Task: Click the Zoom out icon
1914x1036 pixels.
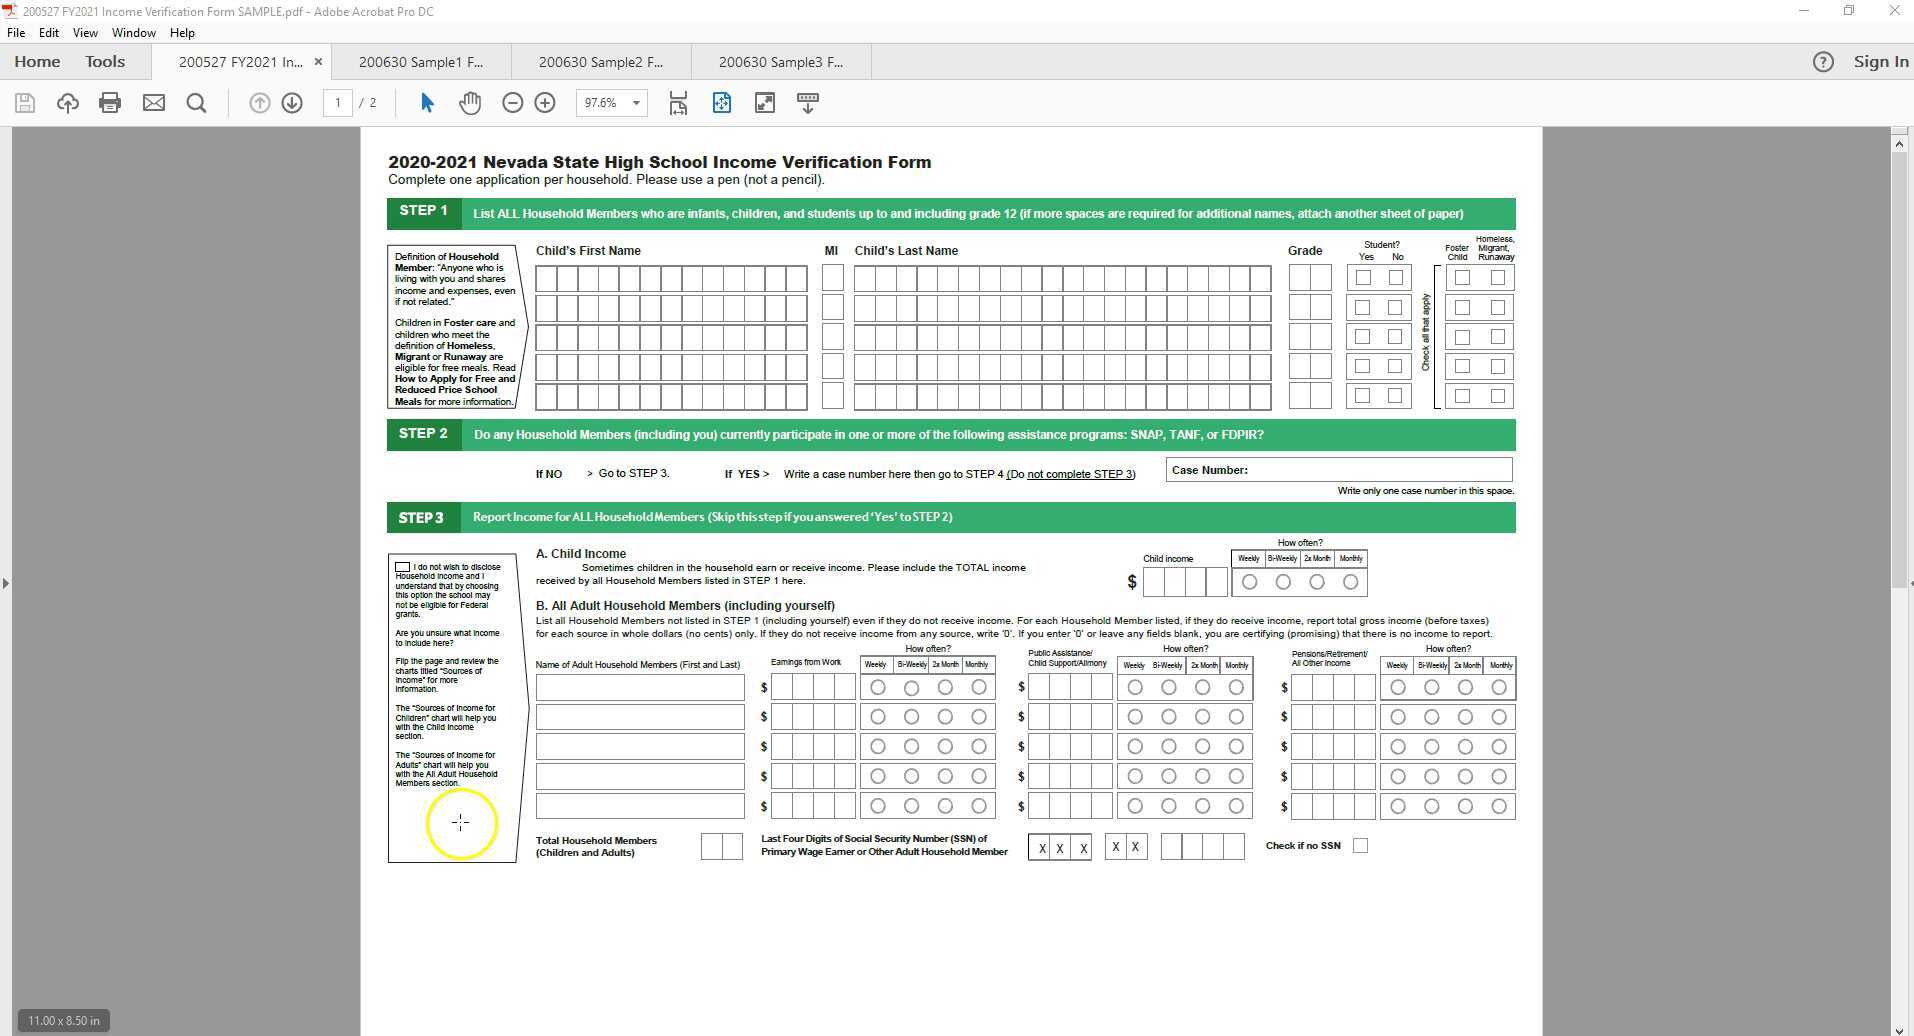Action: point(512,102)
